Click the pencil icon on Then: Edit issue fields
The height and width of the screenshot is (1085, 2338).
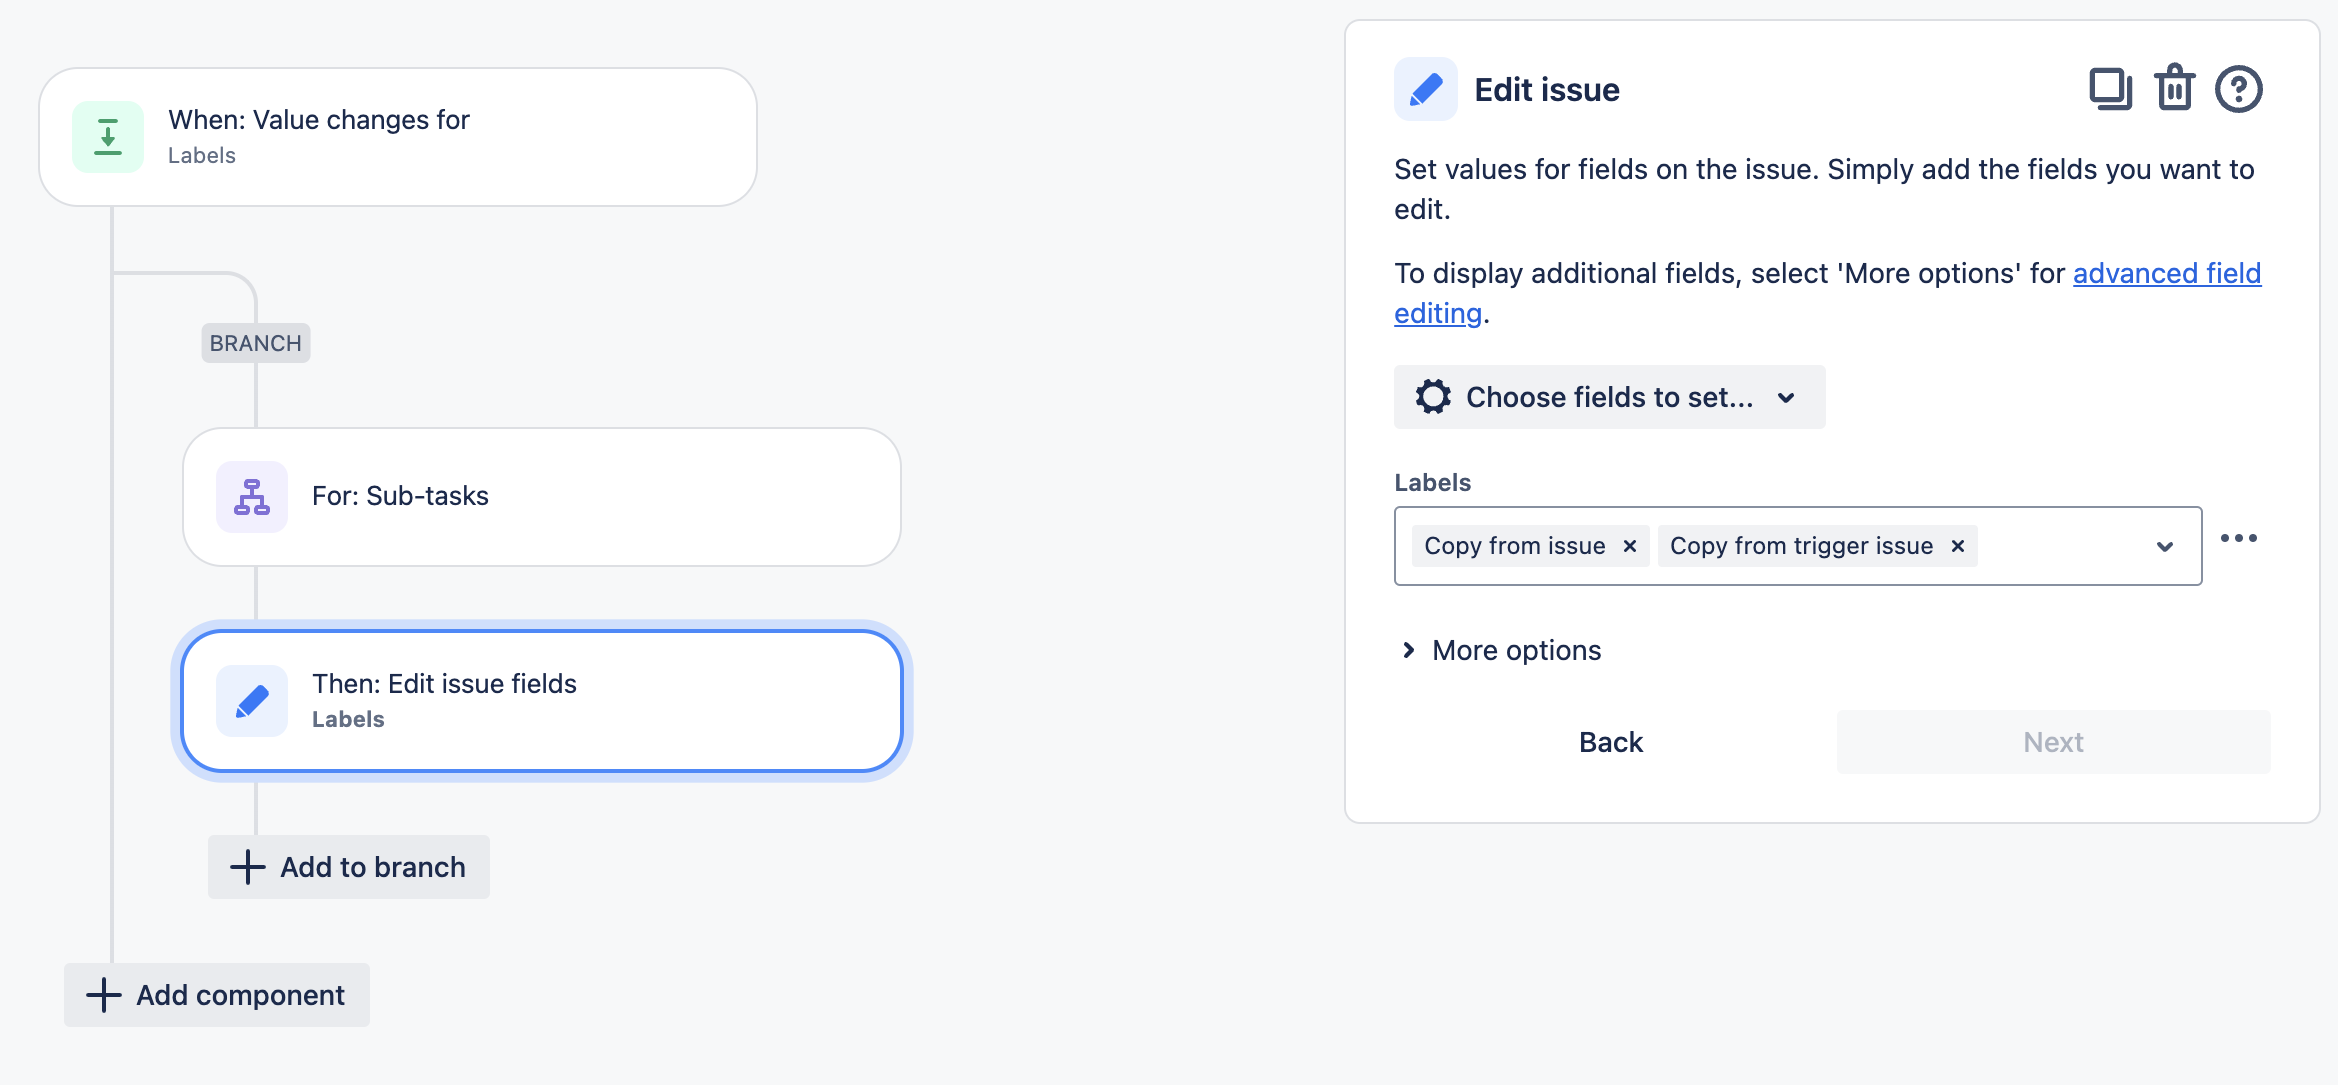click(x=251, y=700)
